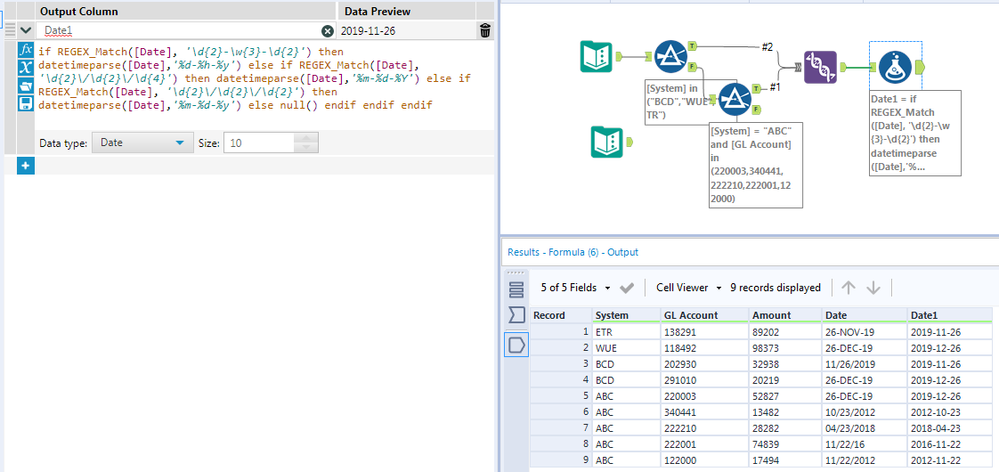
Task: Open Columns and Constants X icon
Action: (26, 67)
